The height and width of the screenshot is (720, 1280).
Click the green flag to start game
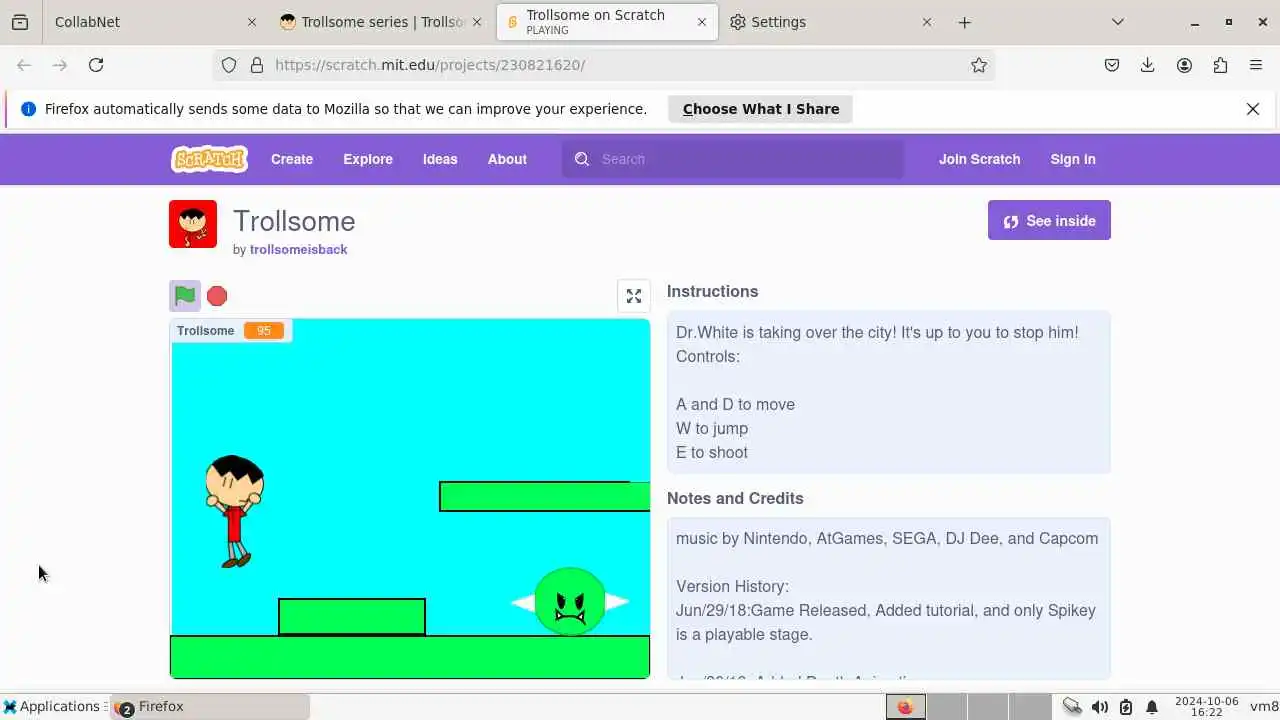coord(185,296)
